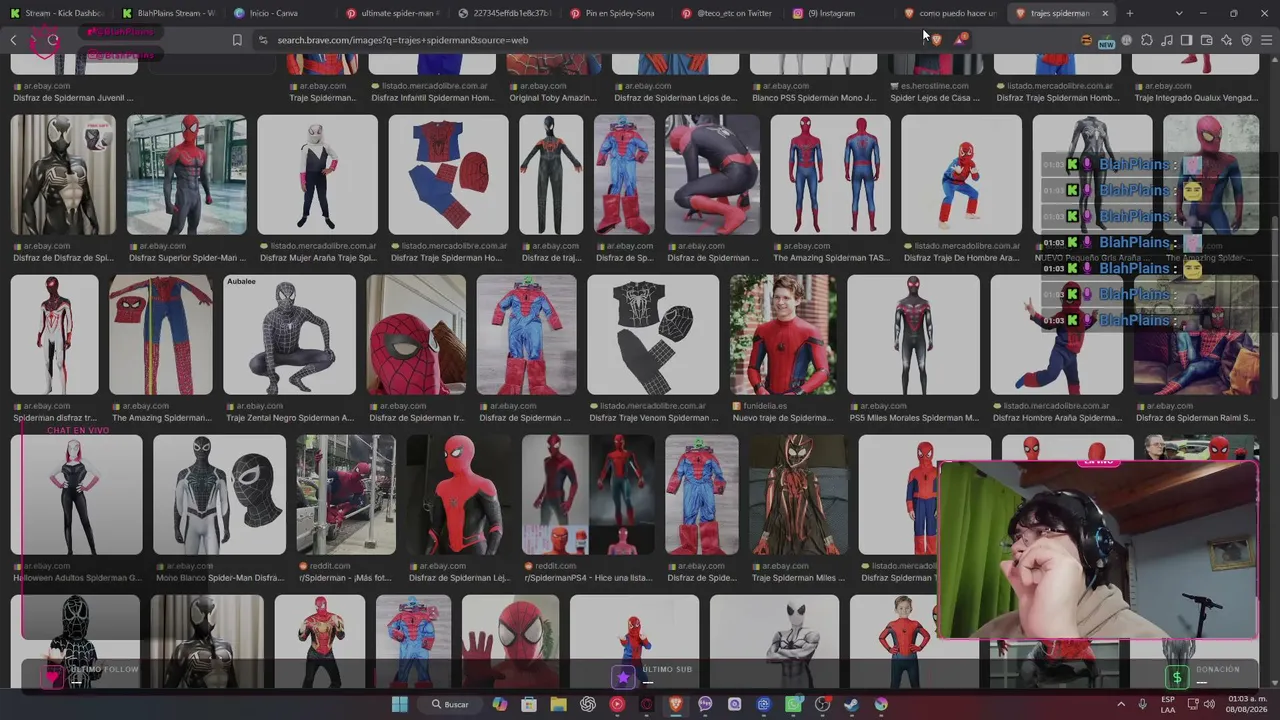View The Amazing Spiderman TAS front-back image

(830, 175)
